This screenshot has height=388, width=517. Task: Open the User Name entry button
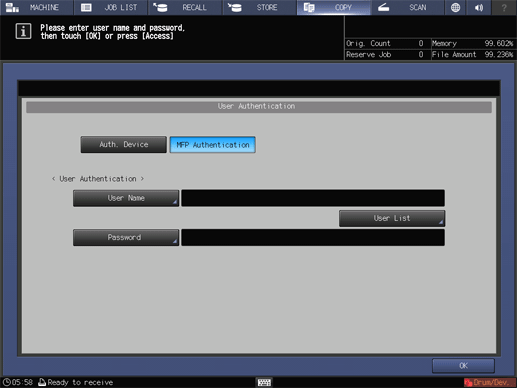pos(126,198)
